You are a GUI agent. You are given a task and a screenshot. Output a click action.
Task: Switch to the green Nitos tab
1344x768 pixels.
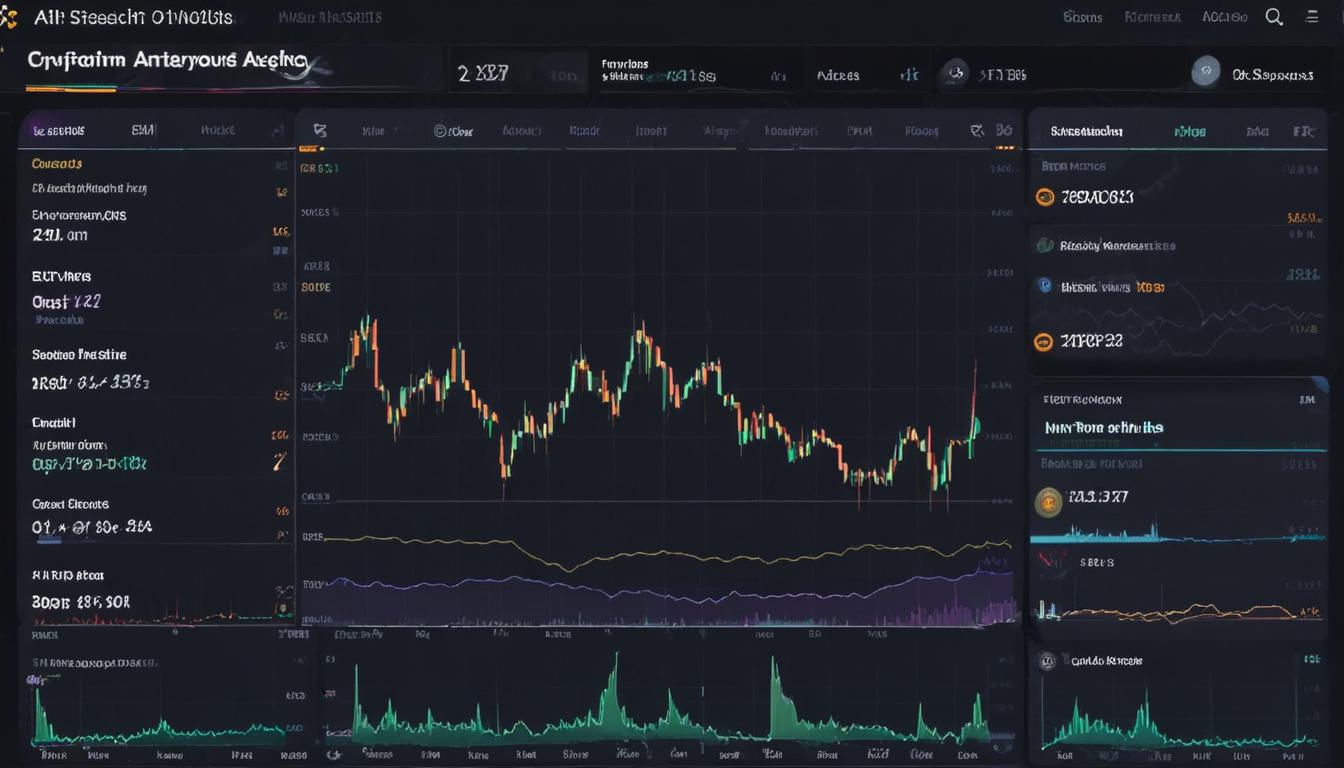pos(1188,130)
